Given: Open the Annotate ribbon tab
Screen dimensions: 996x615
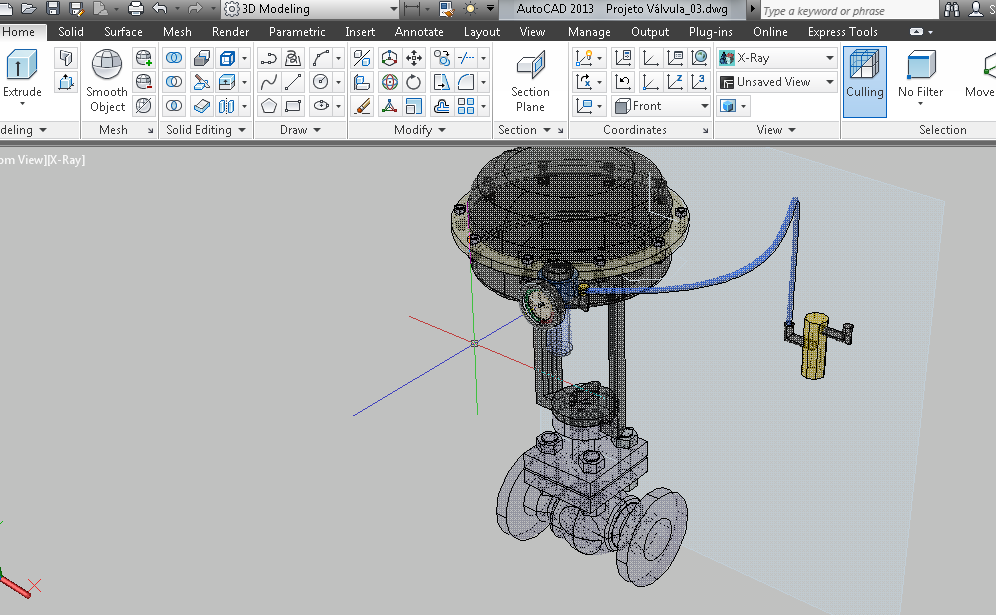Looking at the screenshot, I should click(419, 32).
